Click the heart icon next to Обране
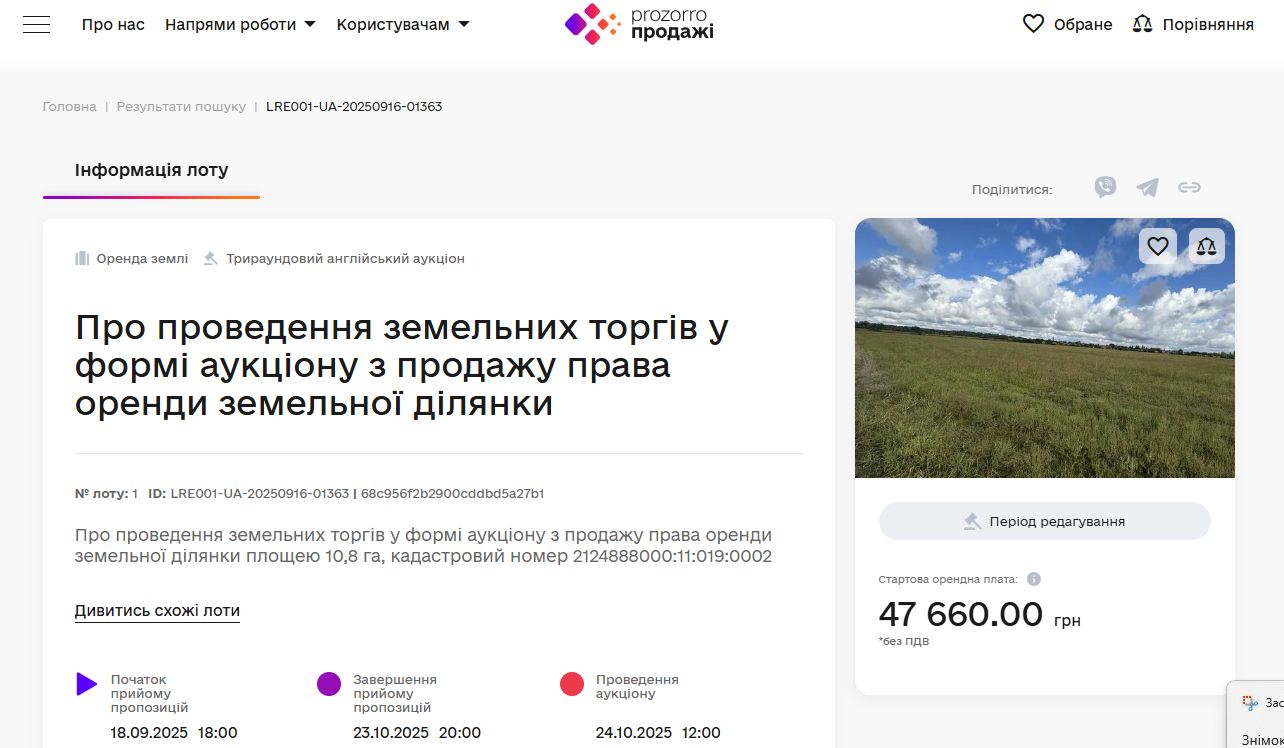This screenshot has width=1284, height=748. coord(1033,24)
